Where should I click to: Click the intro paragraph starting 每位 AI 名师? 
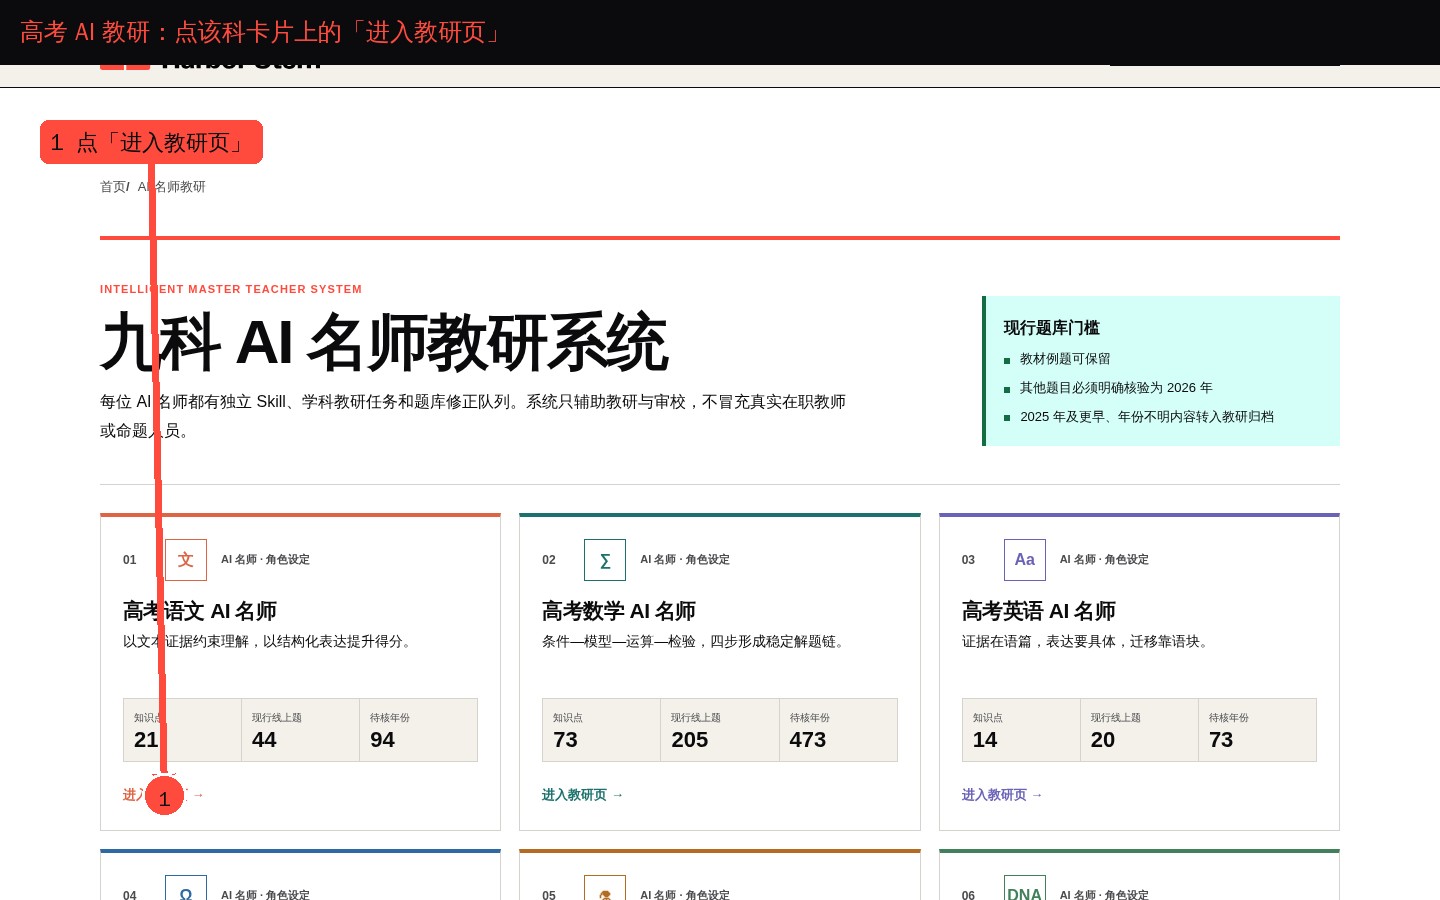[473, 416]
